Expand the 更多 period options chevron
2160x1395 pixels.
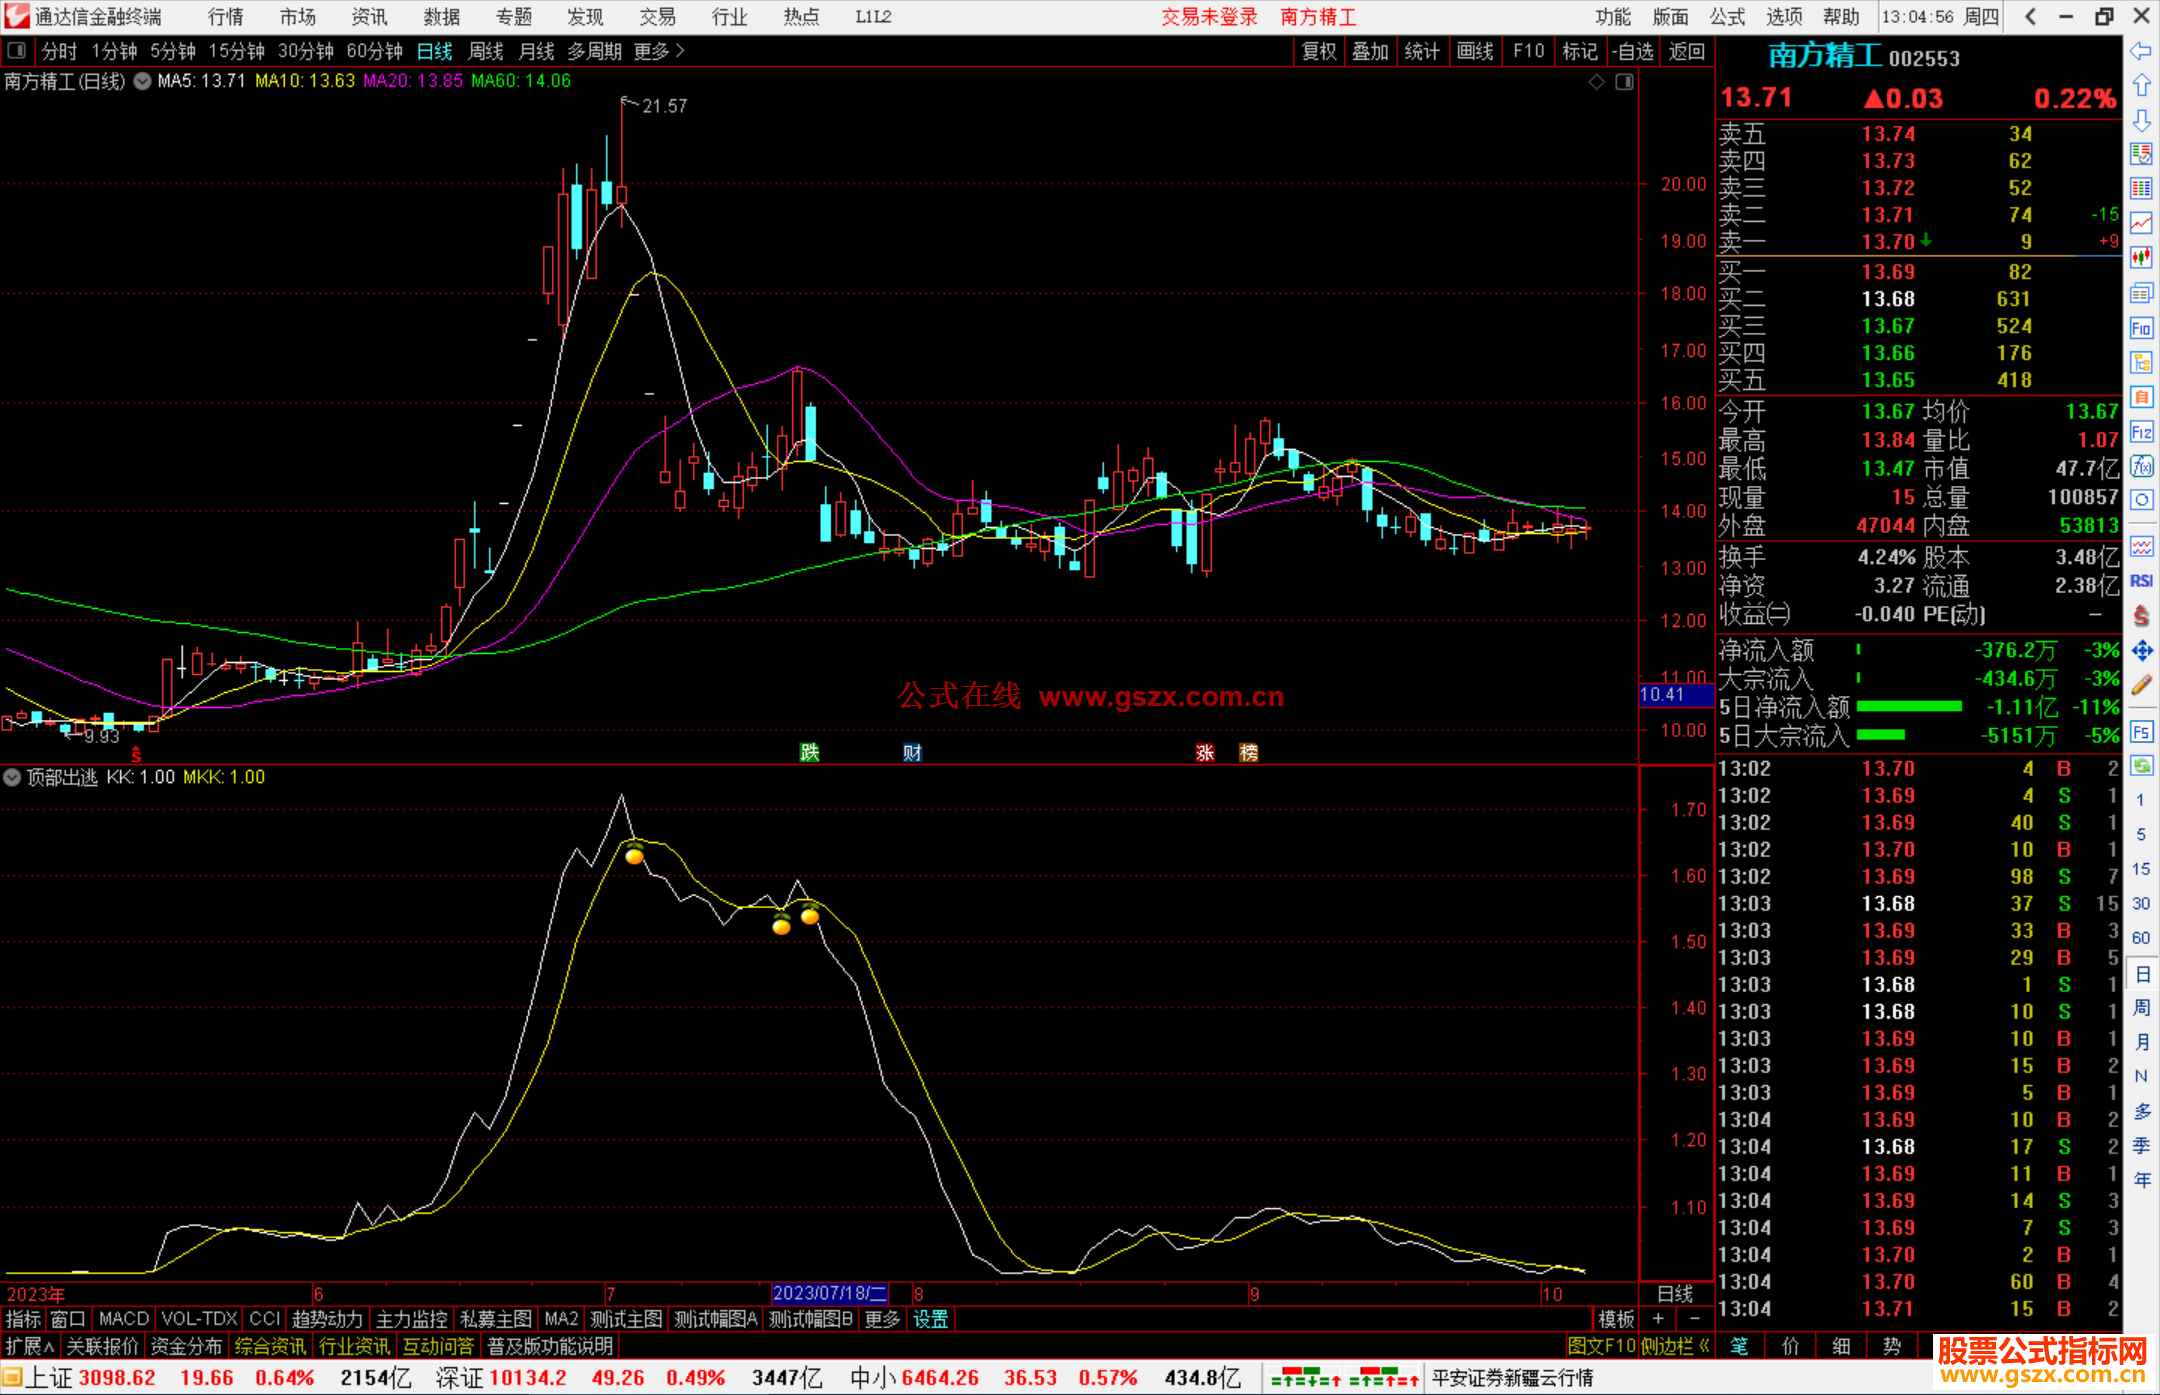point(680,51)
